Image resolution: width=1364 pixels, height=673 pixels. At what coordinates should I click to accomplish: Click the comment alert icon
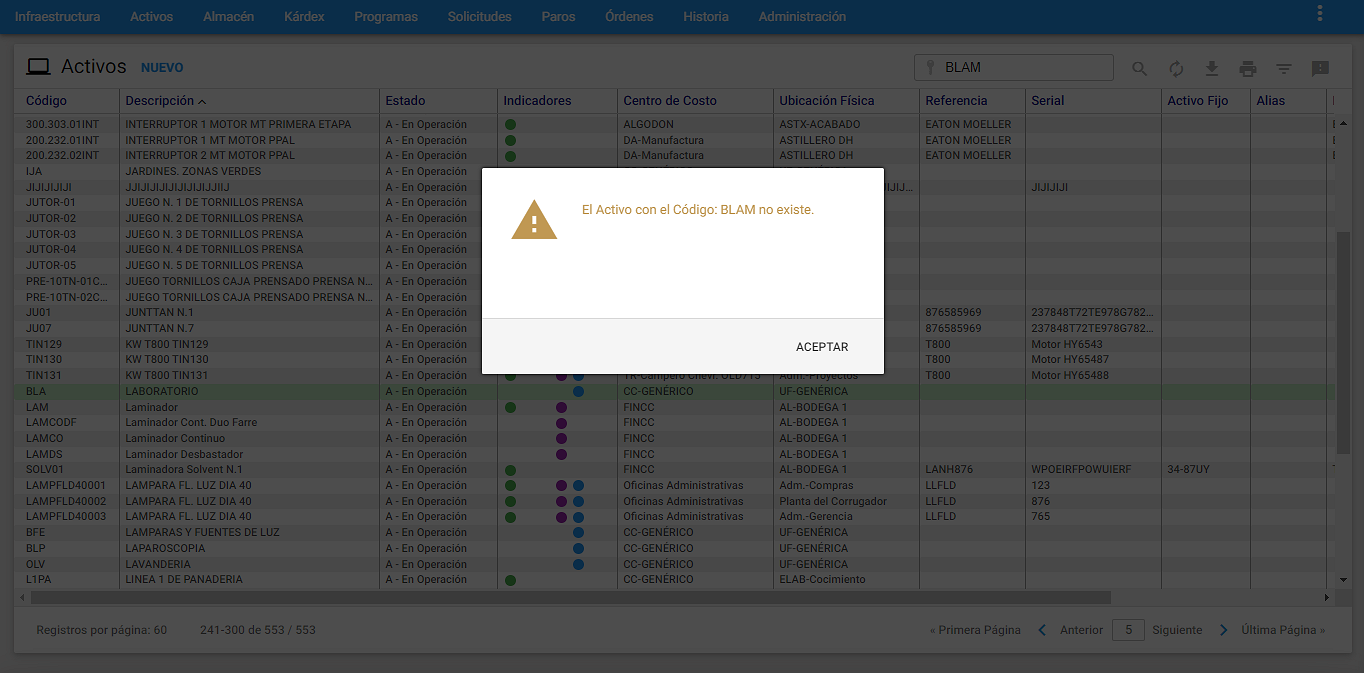[1320, 68]
